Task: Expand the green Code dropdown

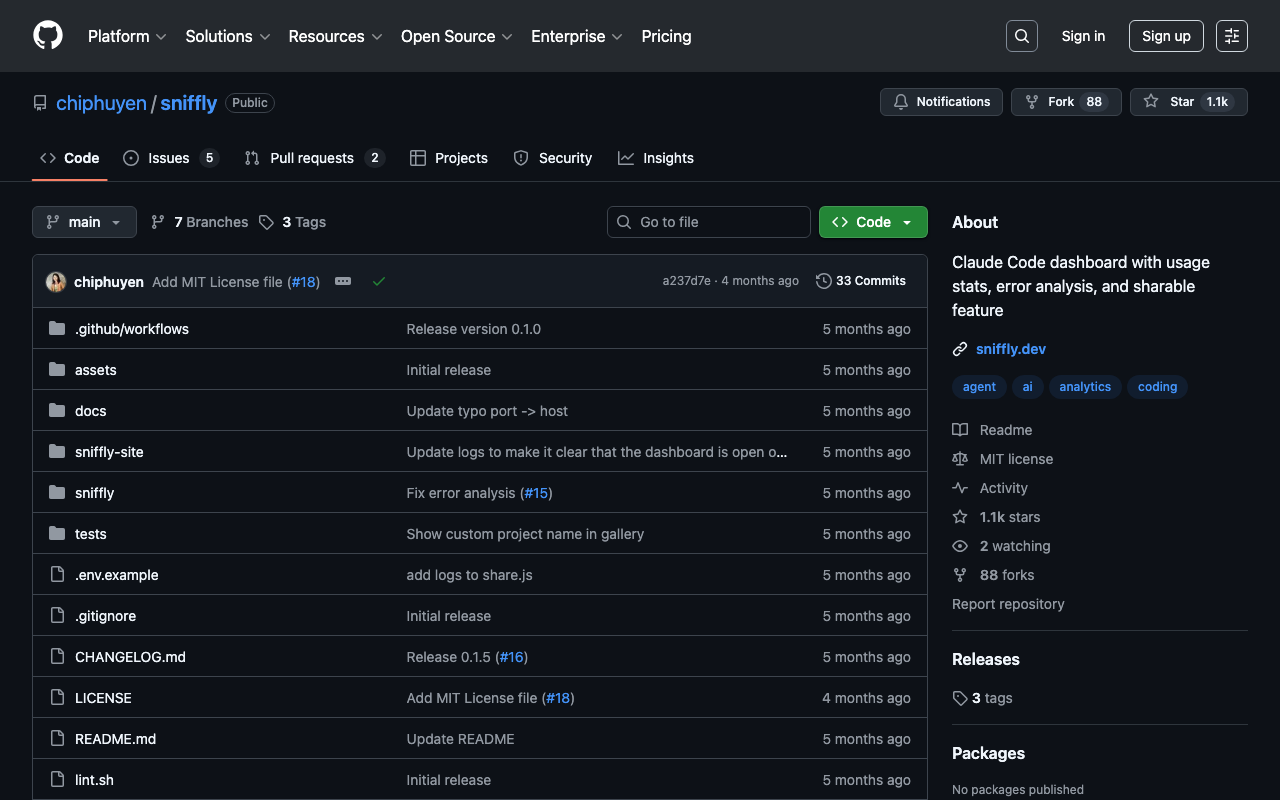Action: 873,222
